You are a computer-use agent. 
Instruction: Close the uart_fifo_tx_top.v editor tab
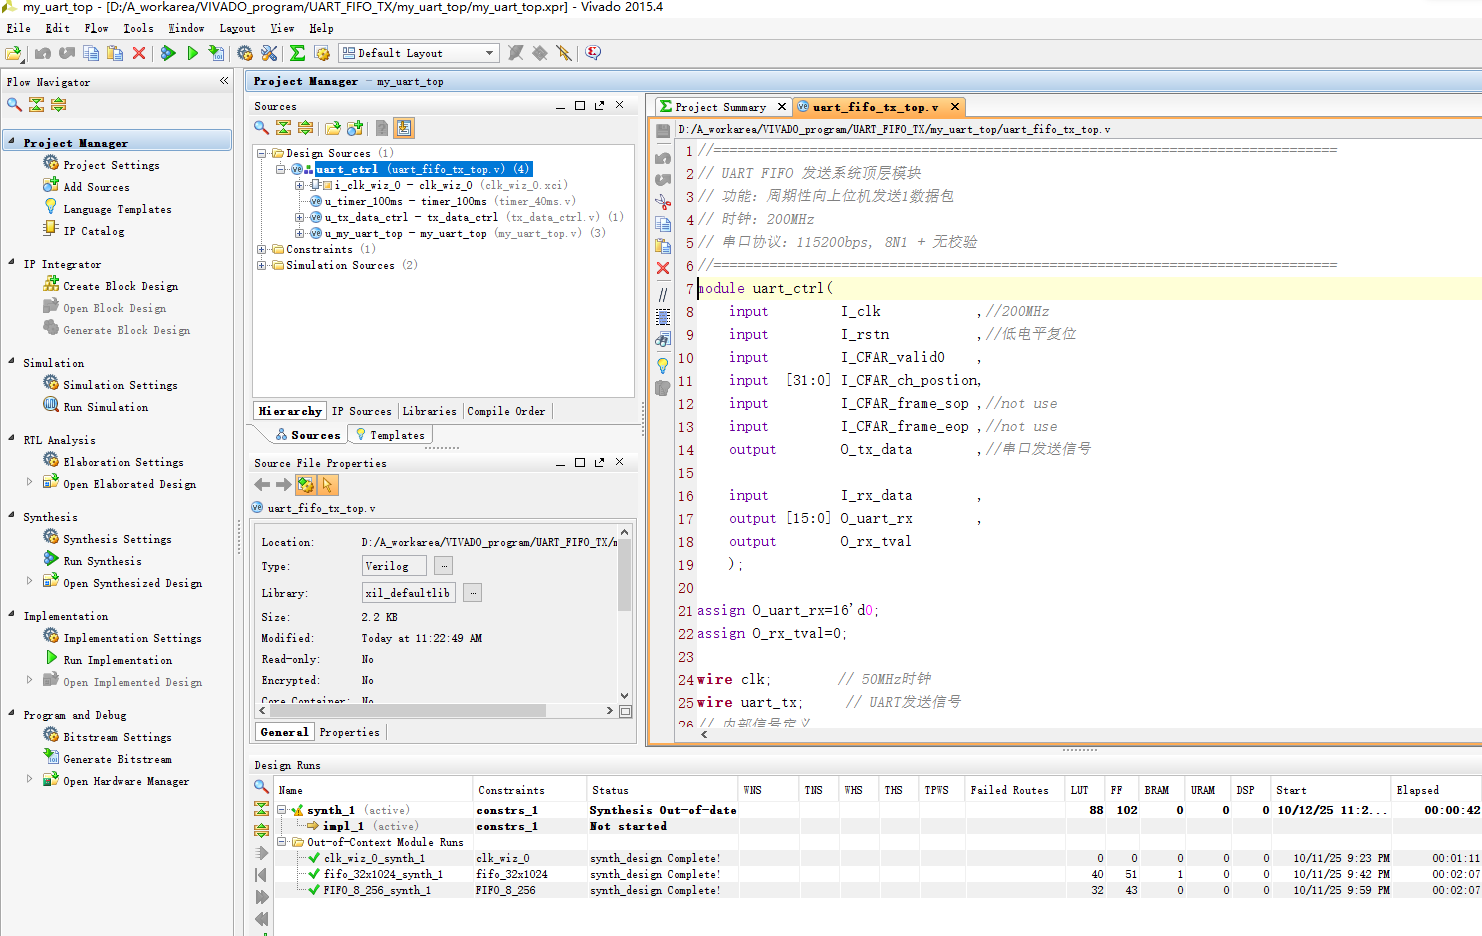pyautogui.click(x=955, y=107)
